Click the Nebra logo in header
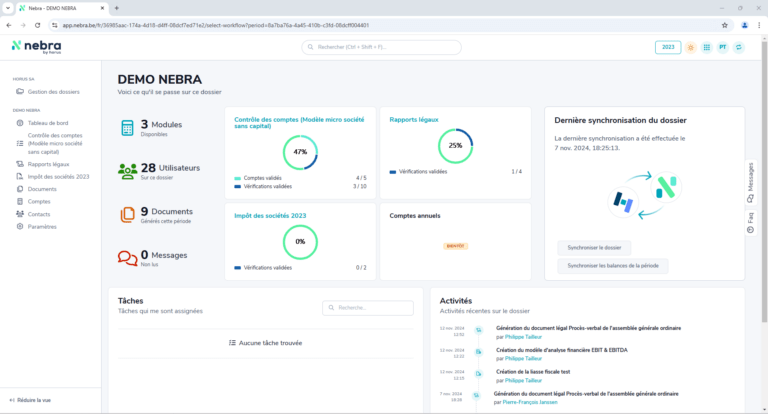This screenshot has height=414, width=768. [37, 47]
